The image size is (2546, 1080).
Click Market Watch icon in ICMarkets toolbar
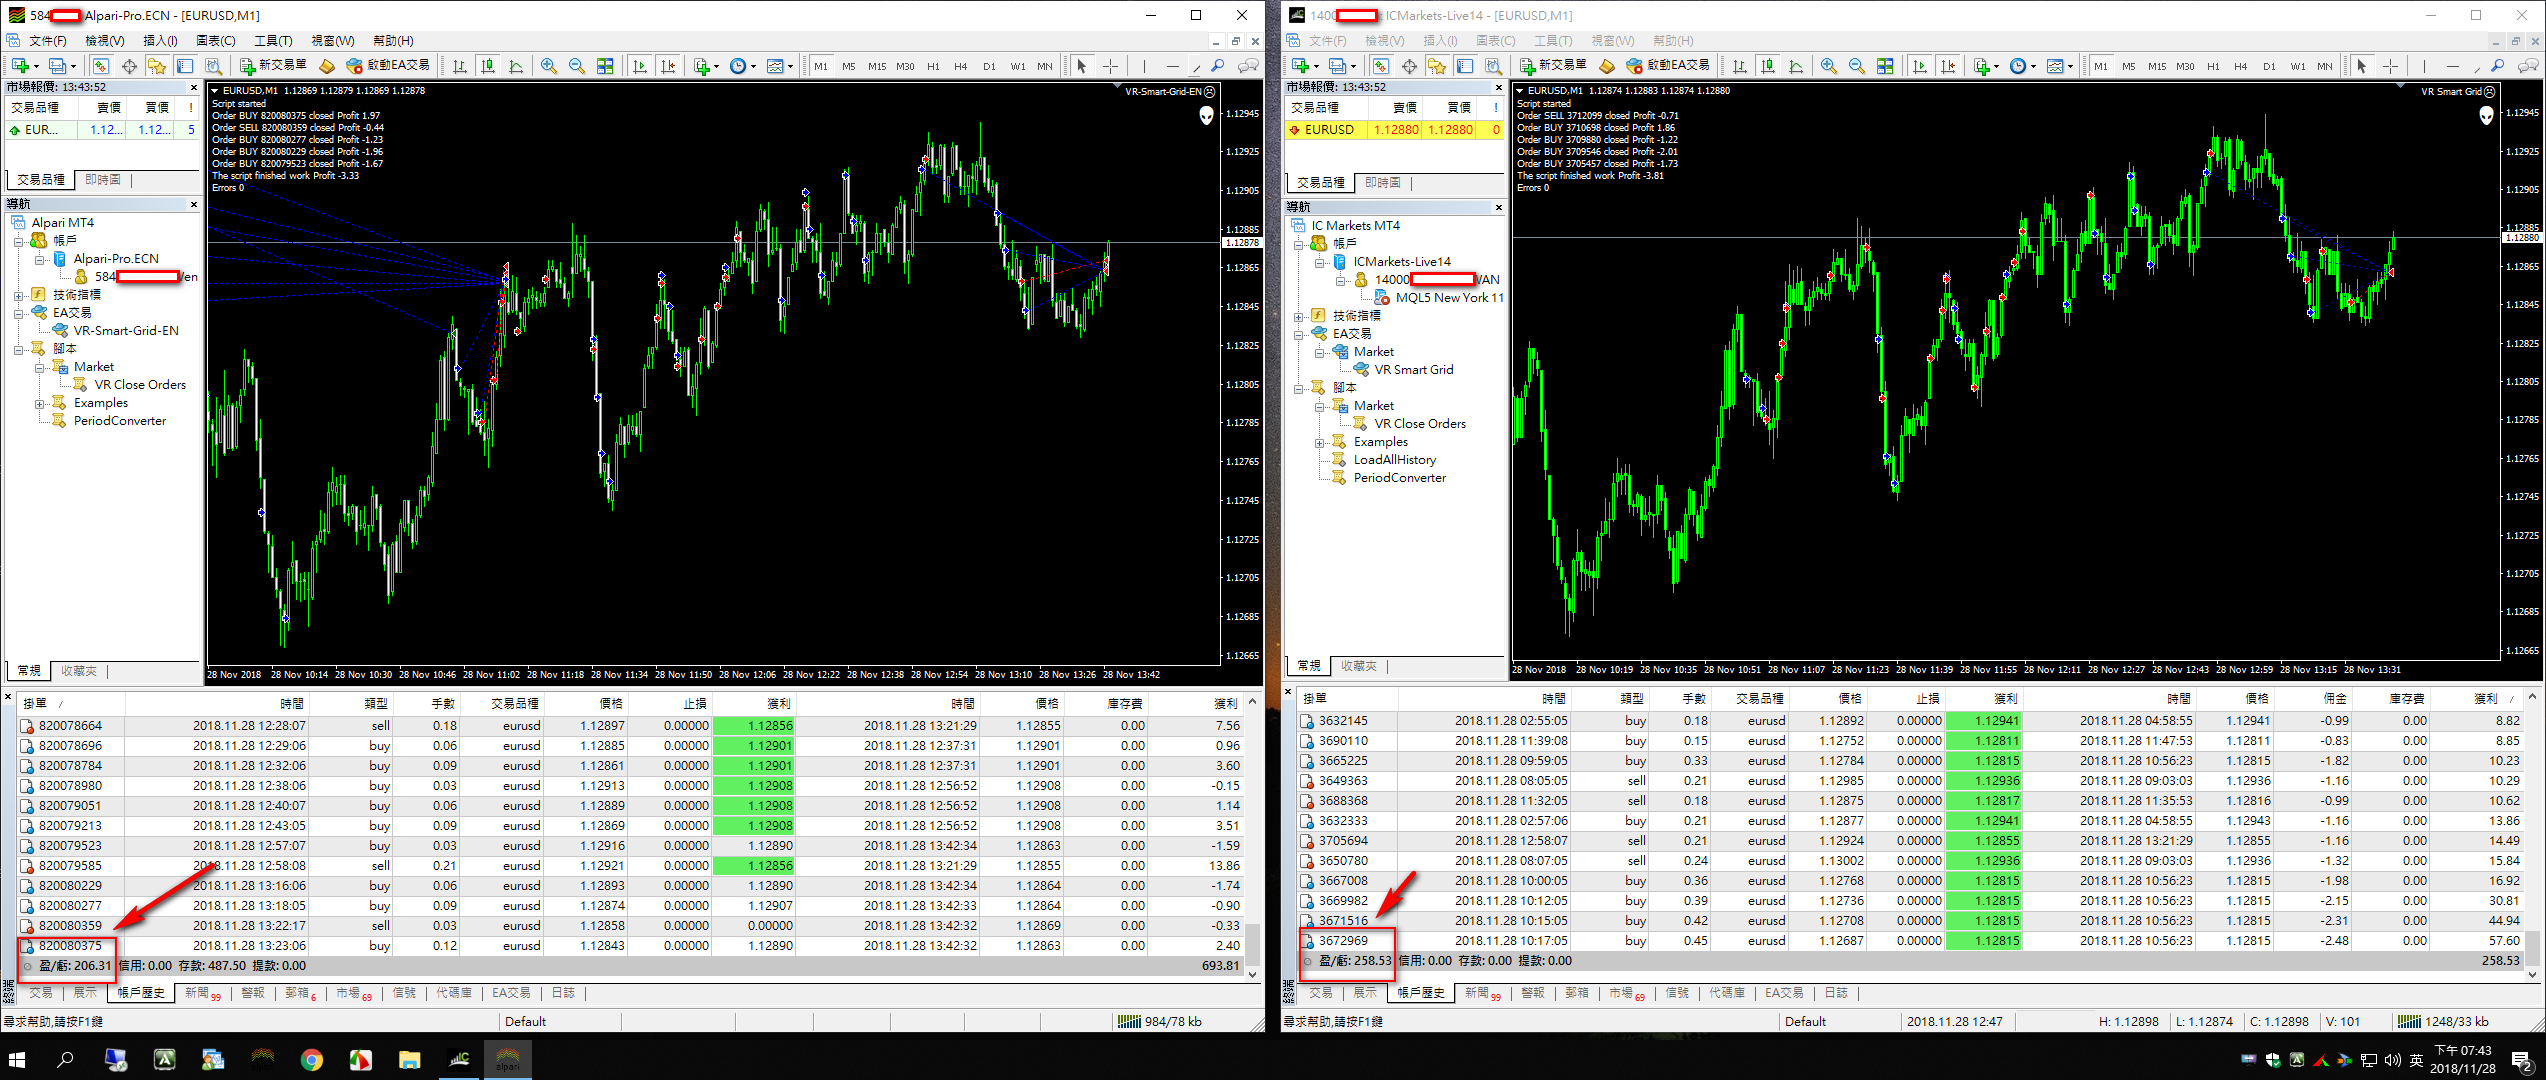pyautogui.click(x=1381, y=66)
